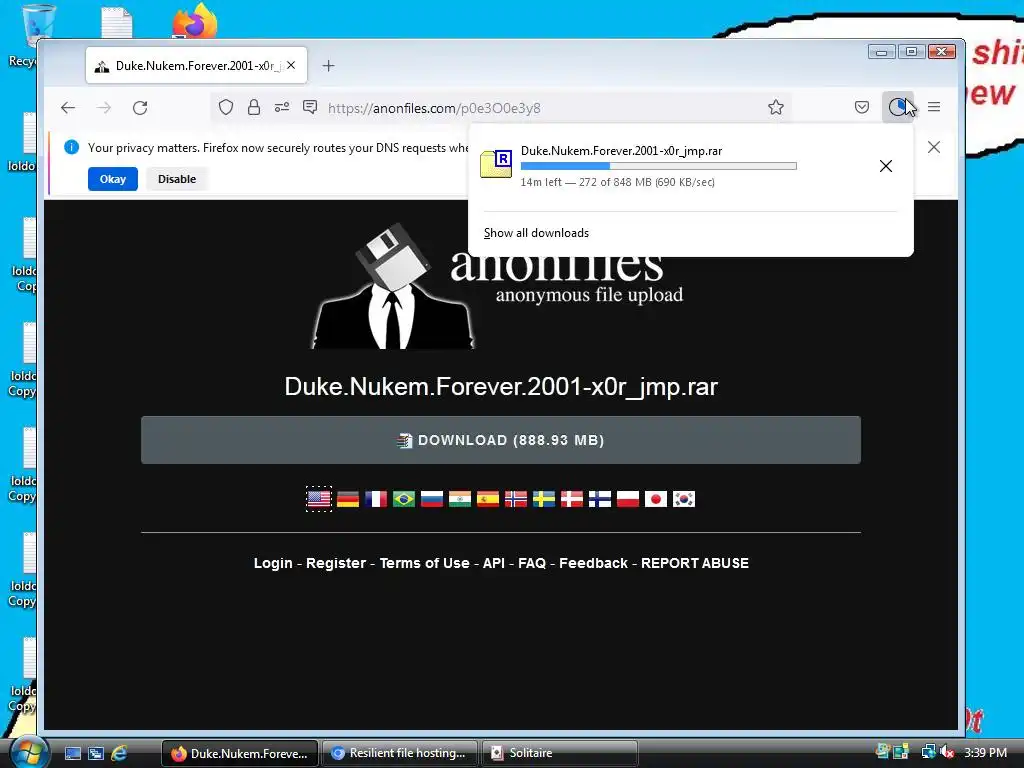The width and height of the screenshot is (1024, 768).
Task: Click the muted volume tray icon
Action: coord(947,752)
